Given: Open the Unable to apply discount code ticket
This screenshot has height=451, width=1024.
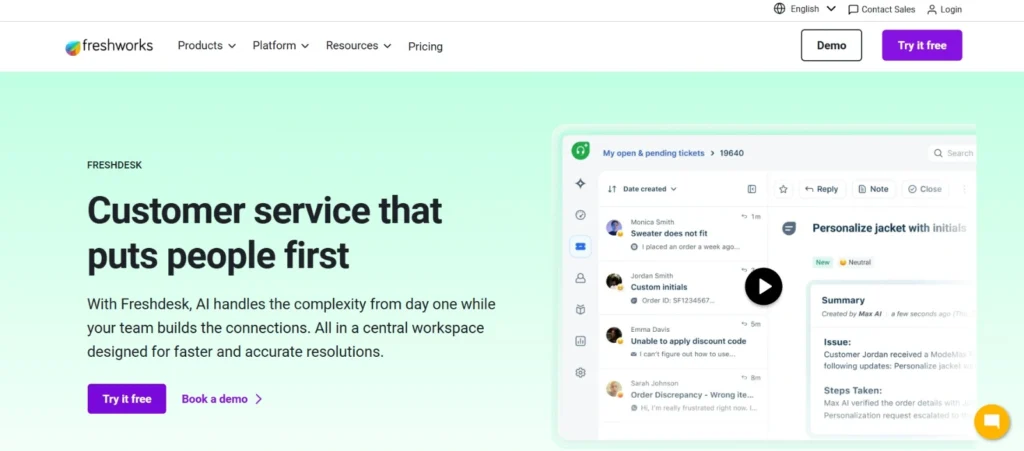Looking at the screenshot, I should [683, 341].
